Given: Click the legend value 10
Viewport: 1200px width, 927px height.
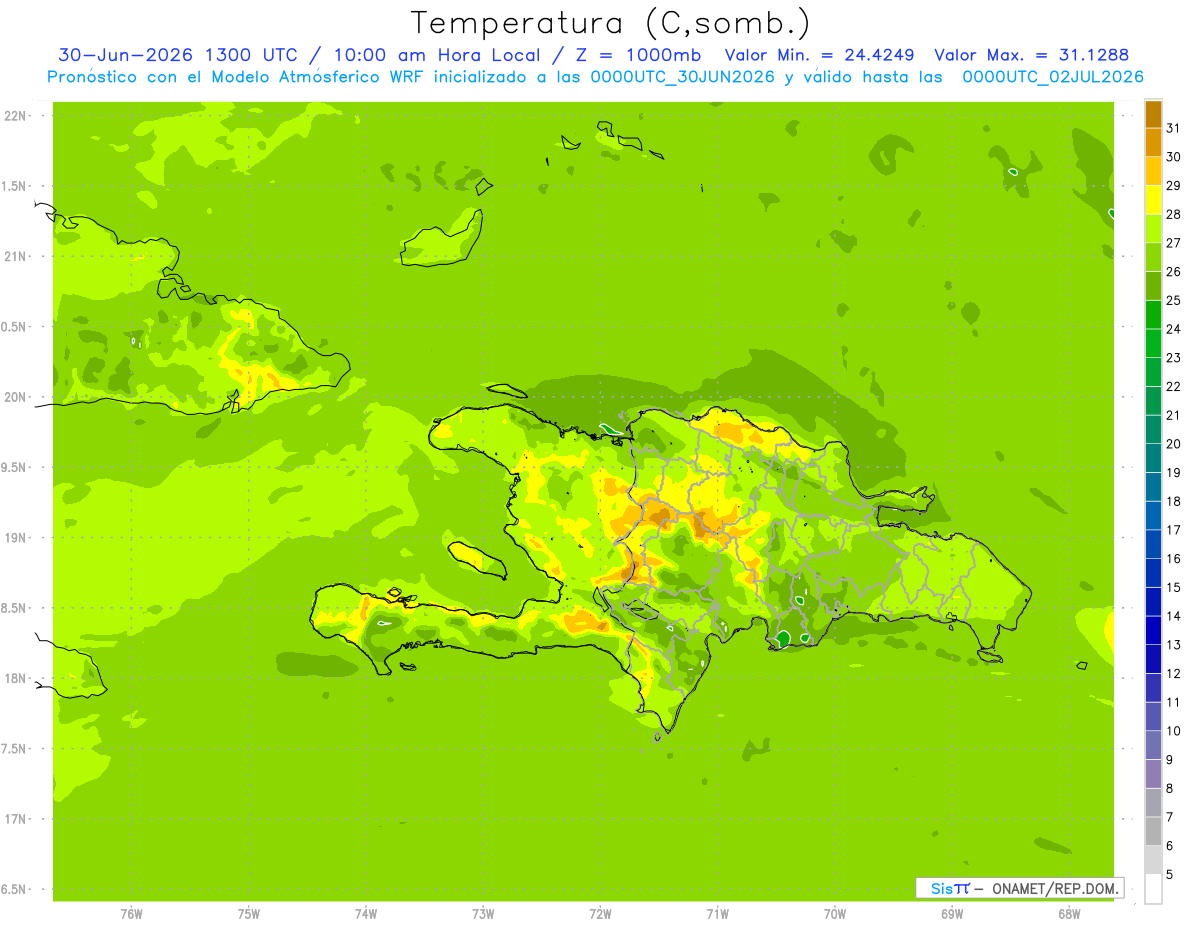Looking at the screenshot, I should coord(1173,731).
